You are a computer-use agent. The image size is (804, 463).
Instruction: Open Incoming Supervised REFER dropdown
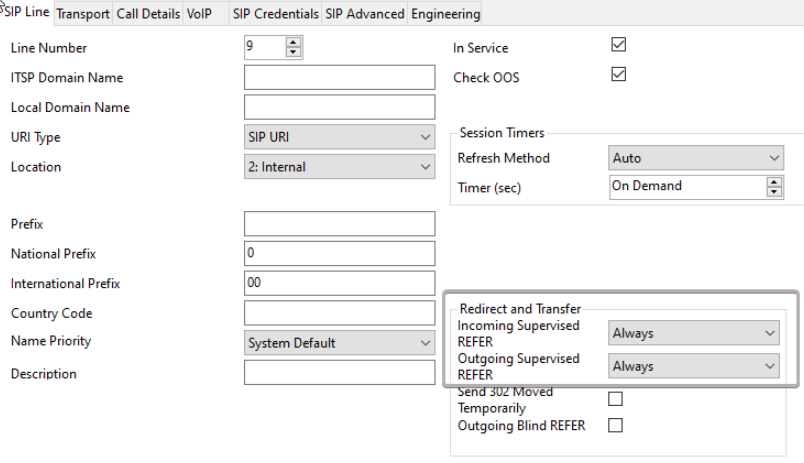(694, 333)
